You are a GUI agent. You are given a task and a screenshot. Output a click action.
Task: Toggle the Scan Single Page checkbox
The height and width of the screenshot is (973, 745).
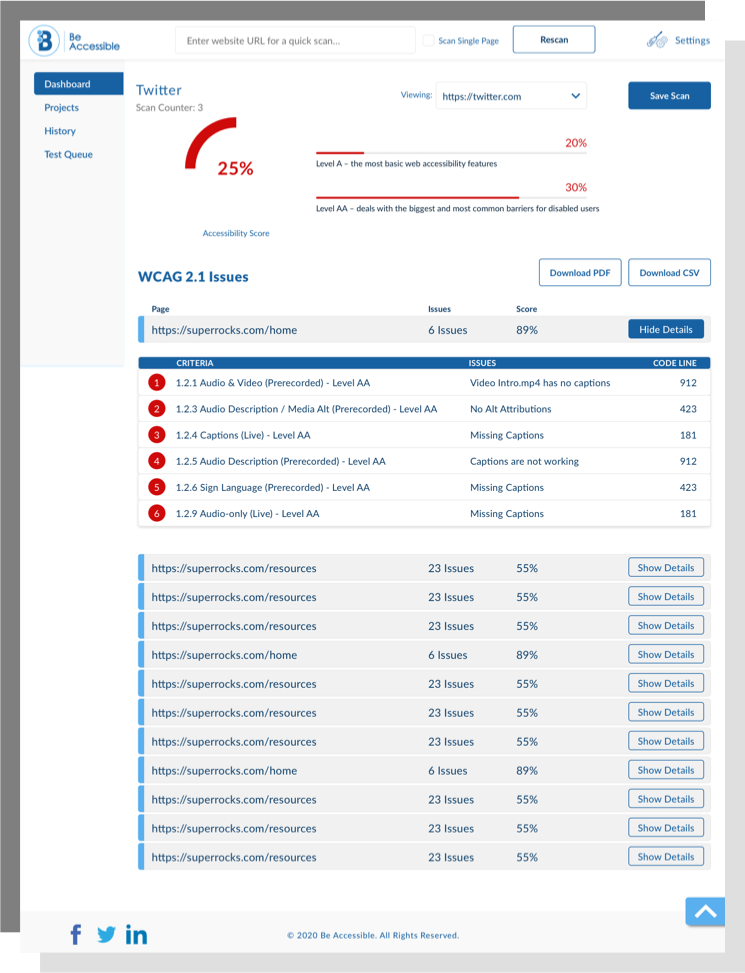[429, 40]
